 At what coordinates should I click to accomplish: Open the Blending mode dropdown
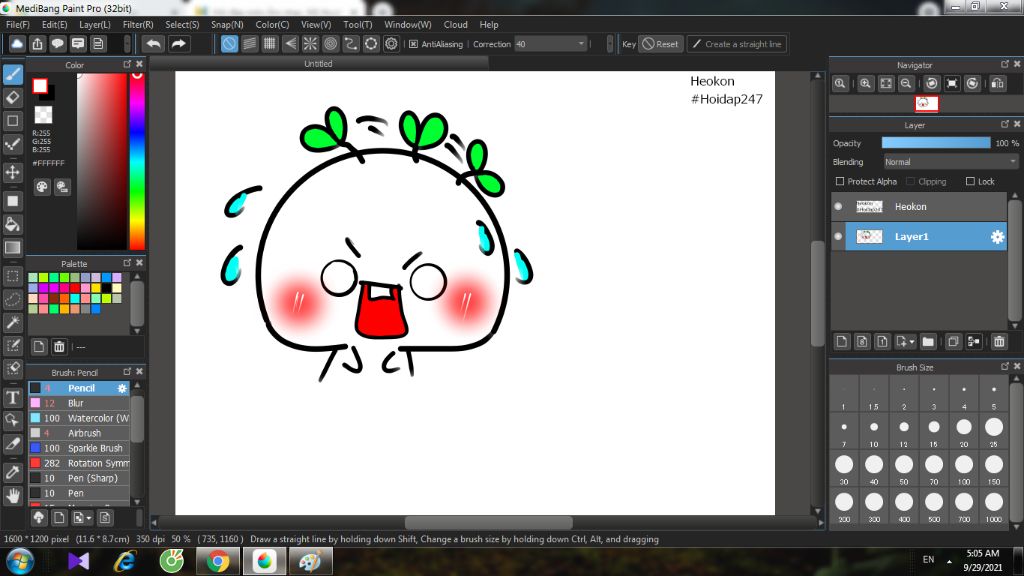pos(951,162)
